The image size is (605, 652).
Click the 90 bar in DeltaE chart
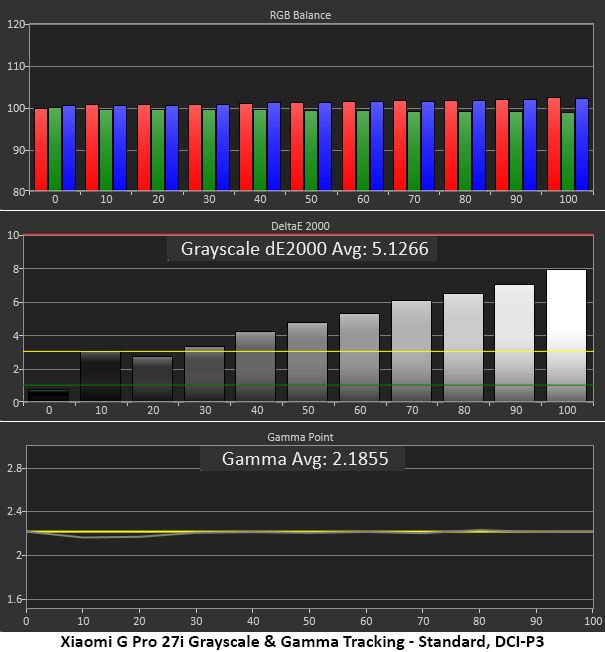514,343
